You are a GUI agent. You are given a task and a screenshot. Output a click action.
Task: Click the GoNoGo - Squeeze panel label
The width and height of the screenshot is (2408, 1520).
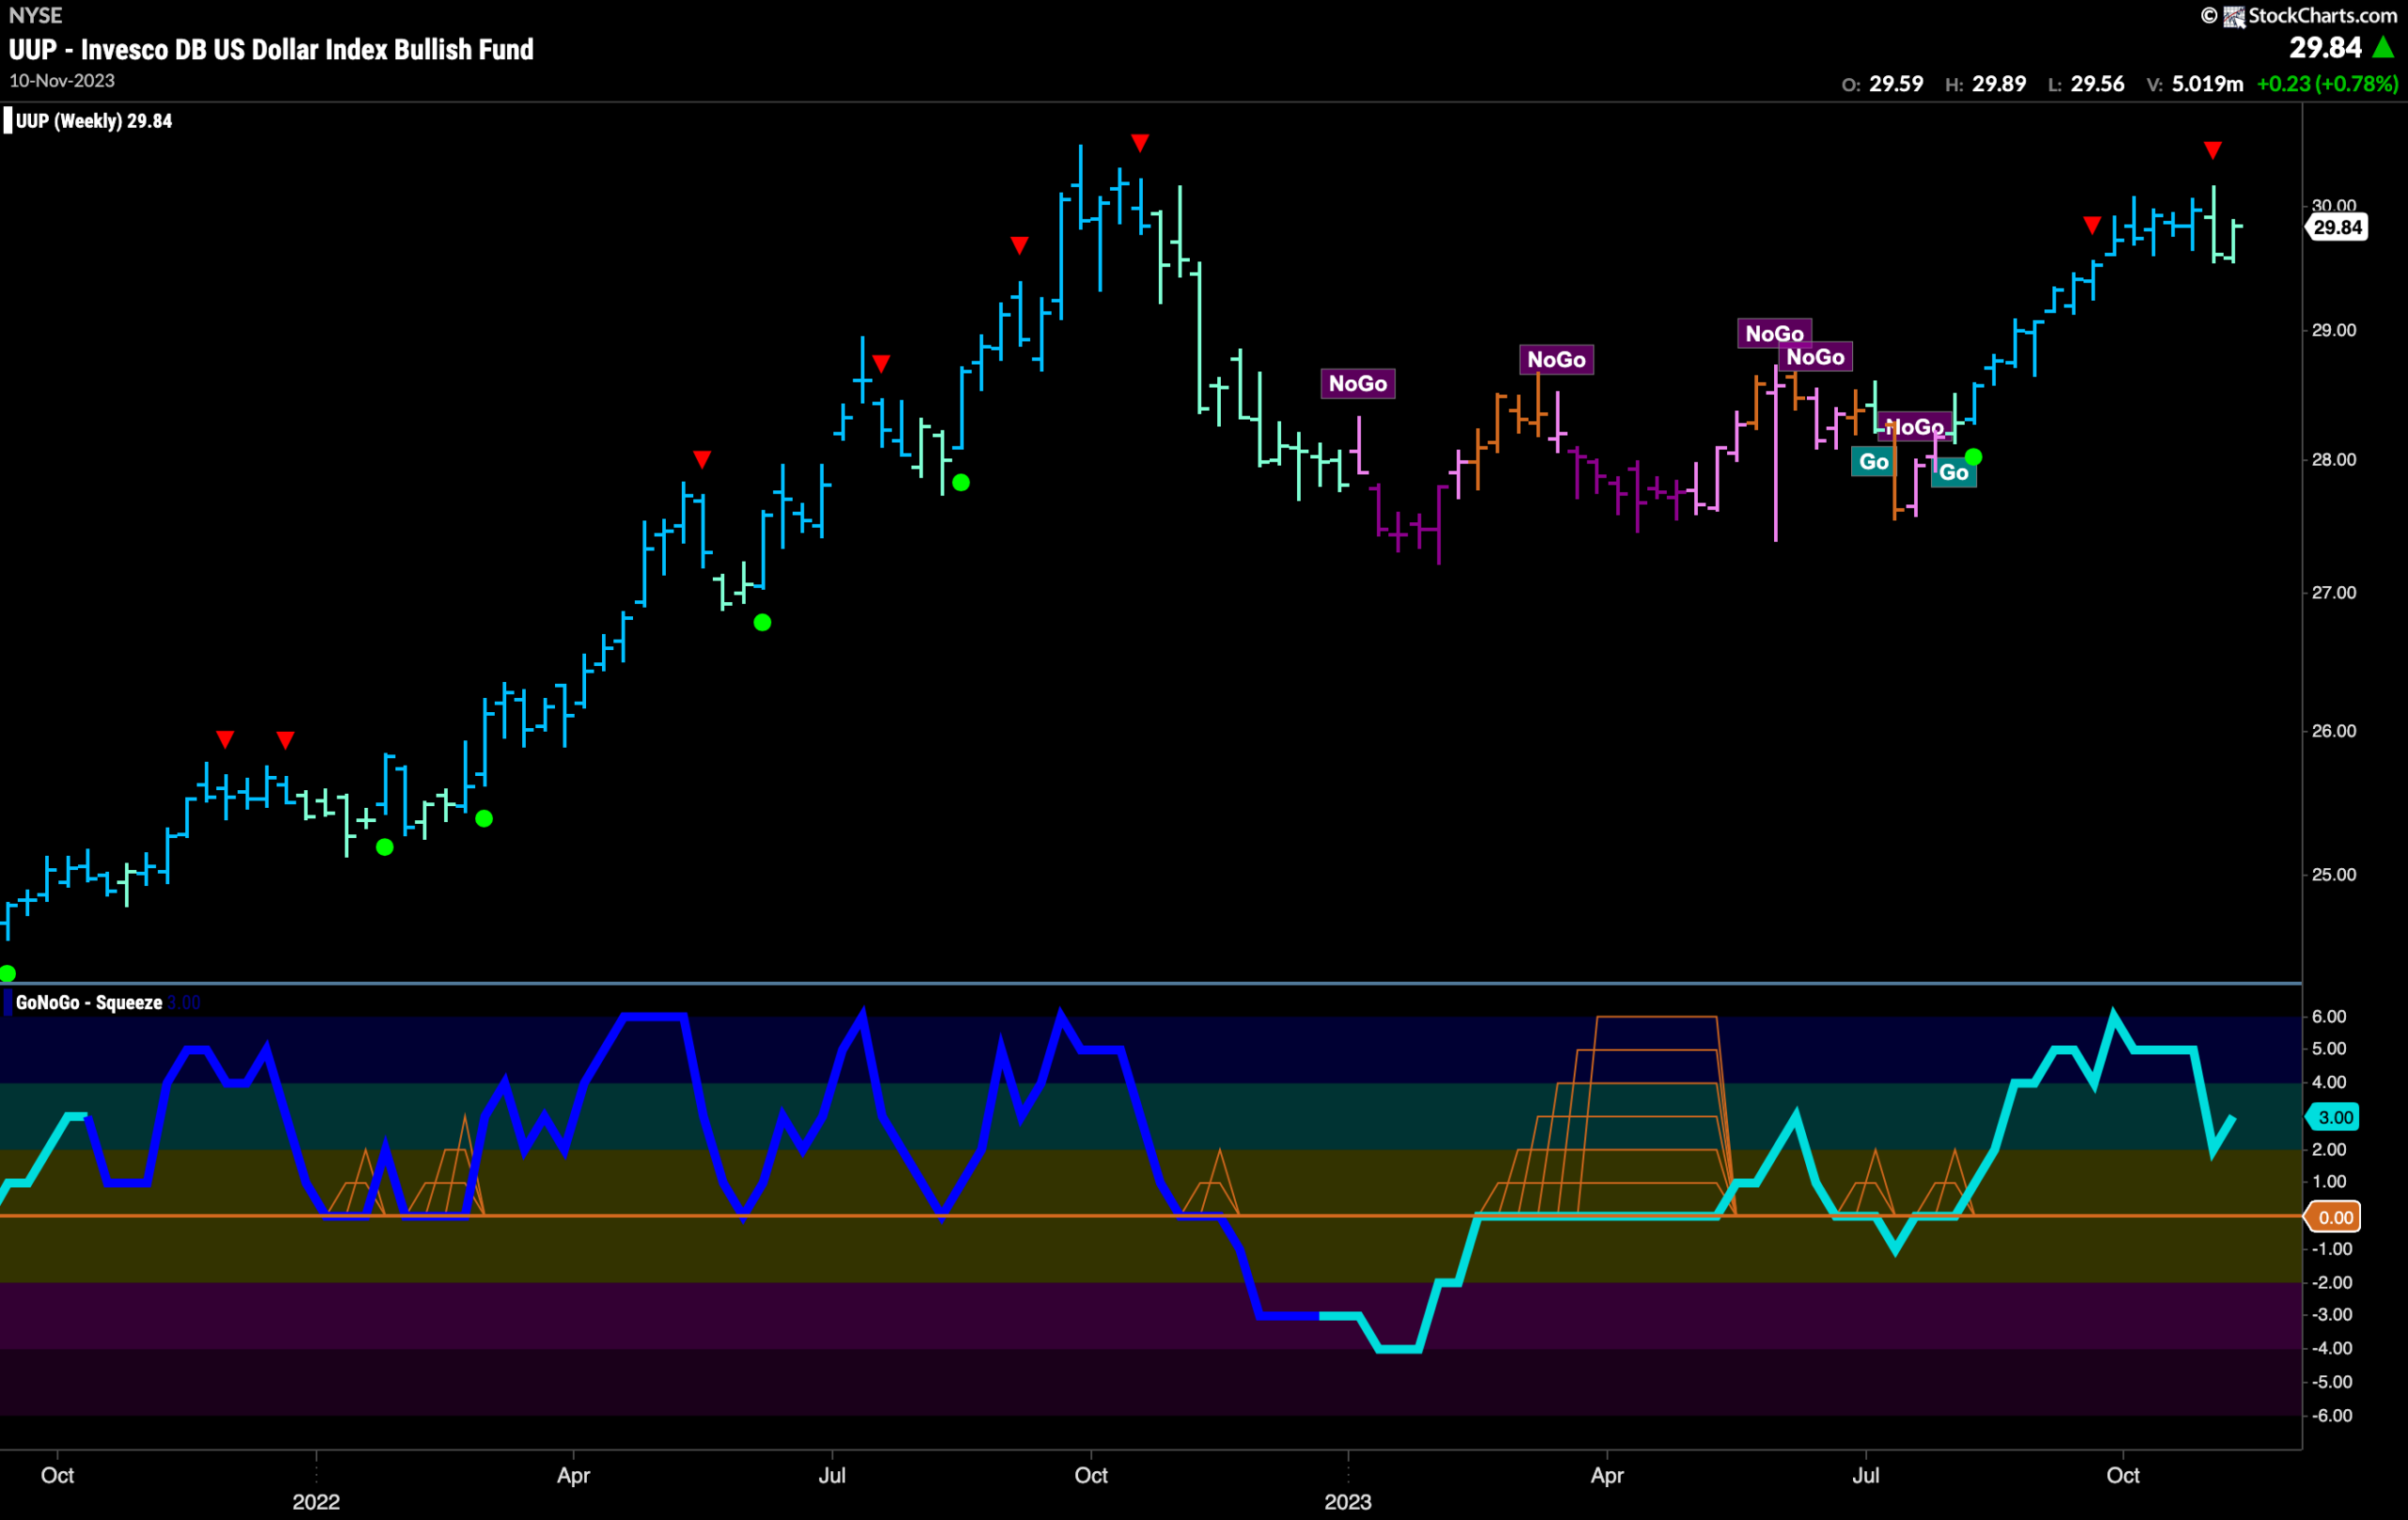coord(89,1003)
